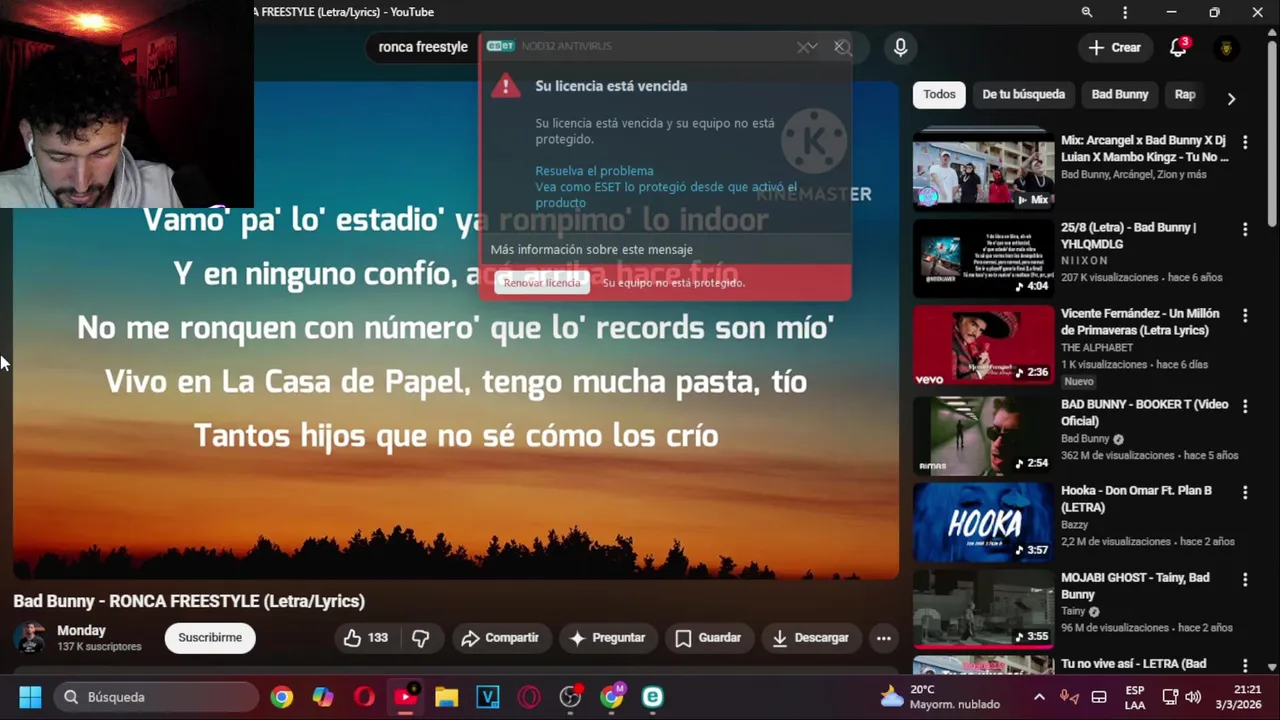Select the Todos filter chip
Image resolution: width=1280 pixels, height=720 pixels.
939,94
